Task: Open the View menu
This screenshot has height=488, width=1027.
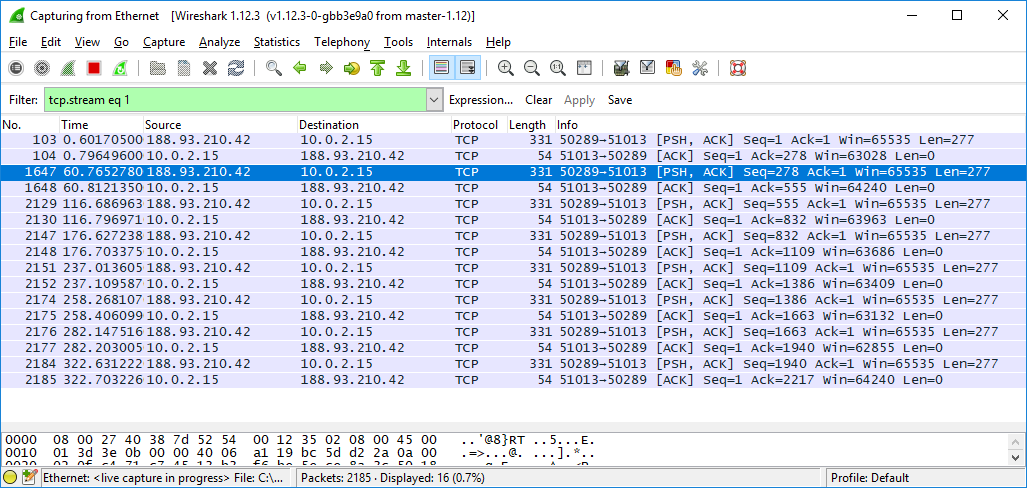Action: (x=87, y=42)
